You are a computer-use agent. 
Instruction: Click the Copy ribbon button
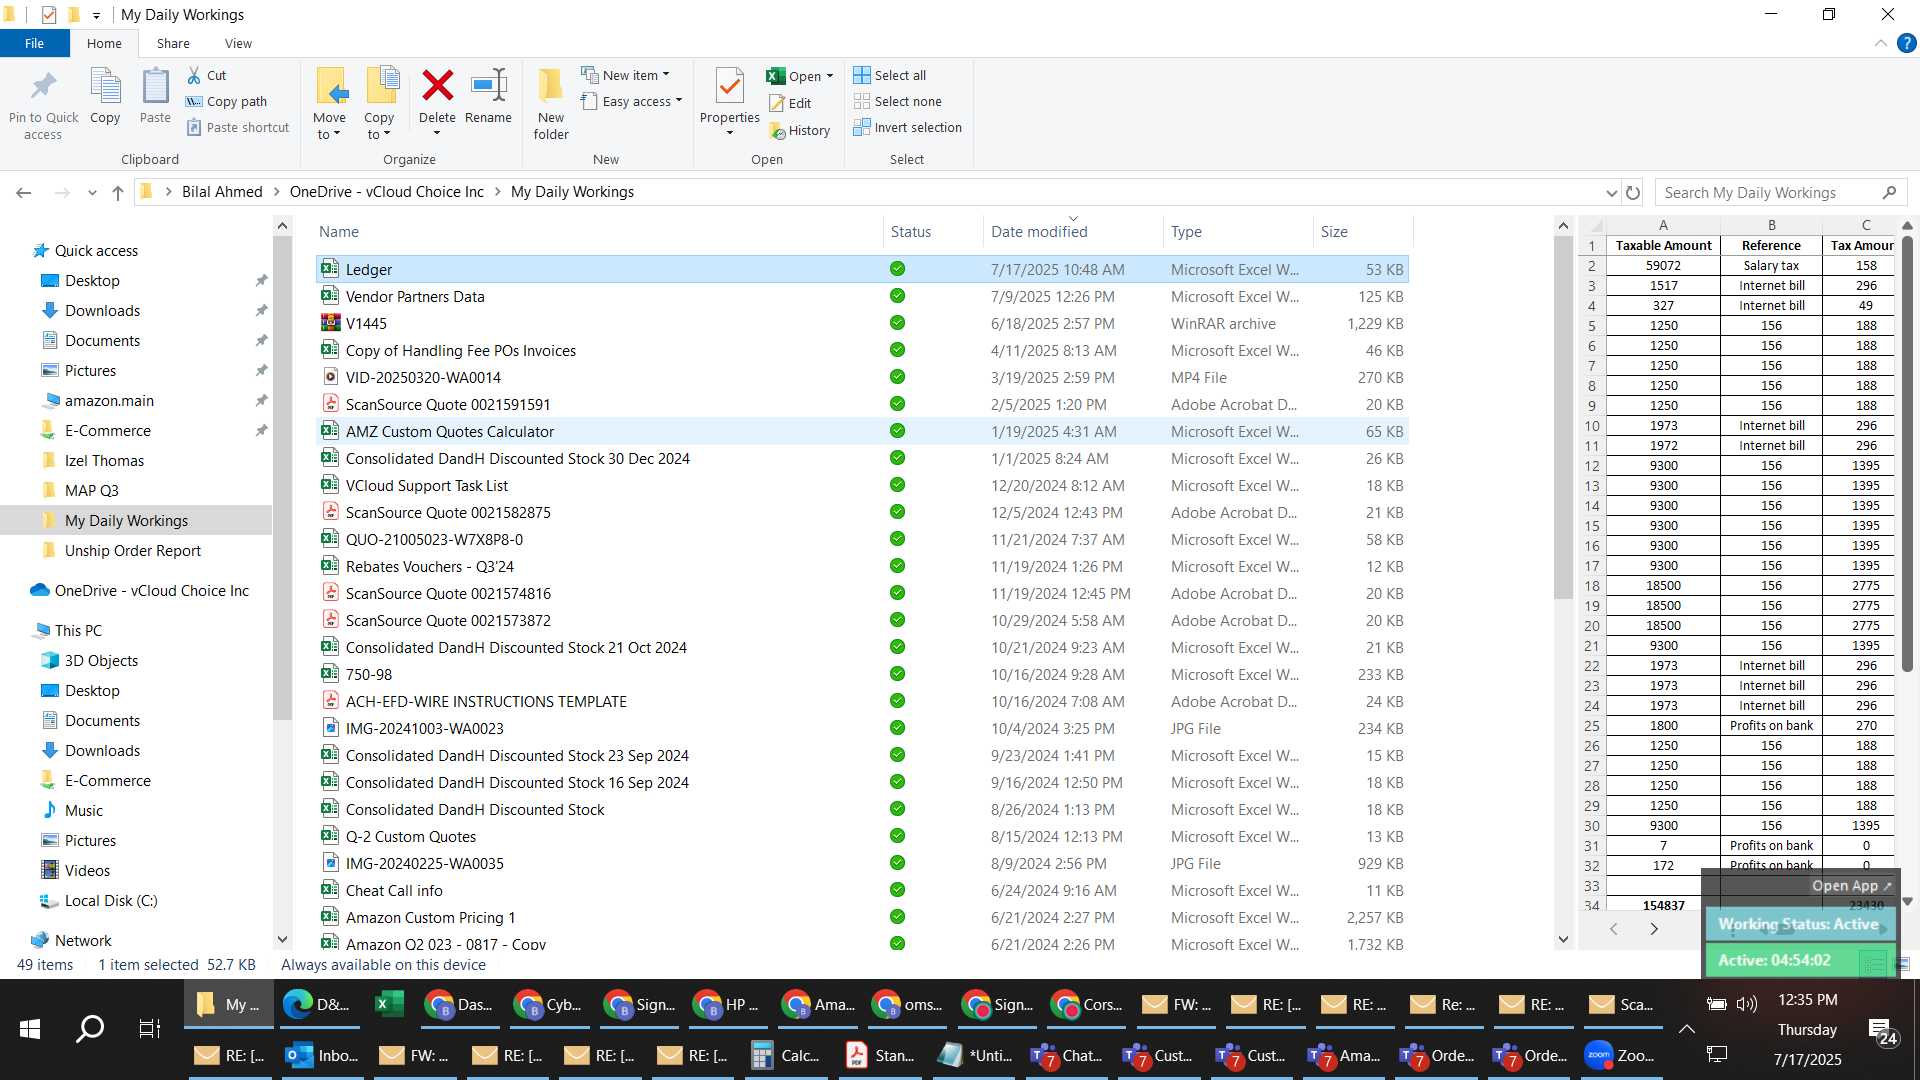click(x=105, y=97)
